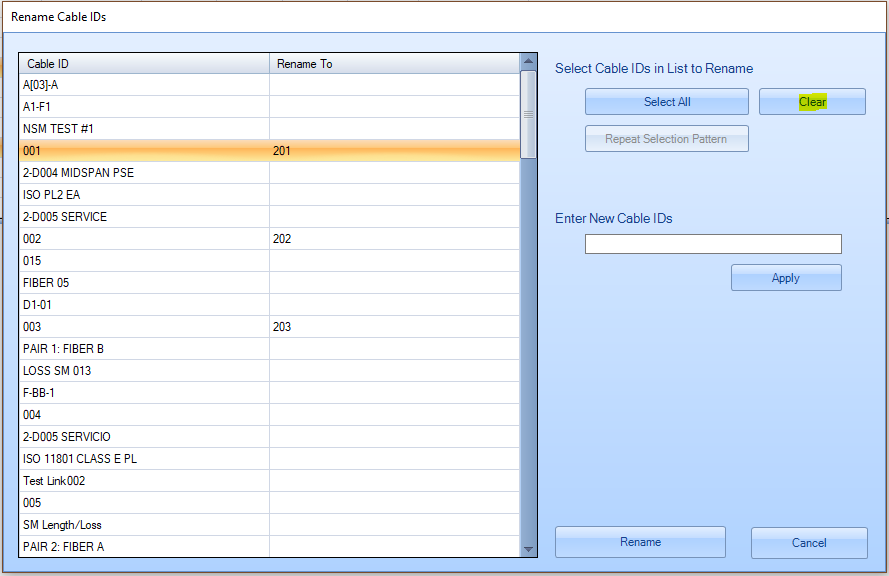
Task: Select cable row 004
Action: coord(269,414)
